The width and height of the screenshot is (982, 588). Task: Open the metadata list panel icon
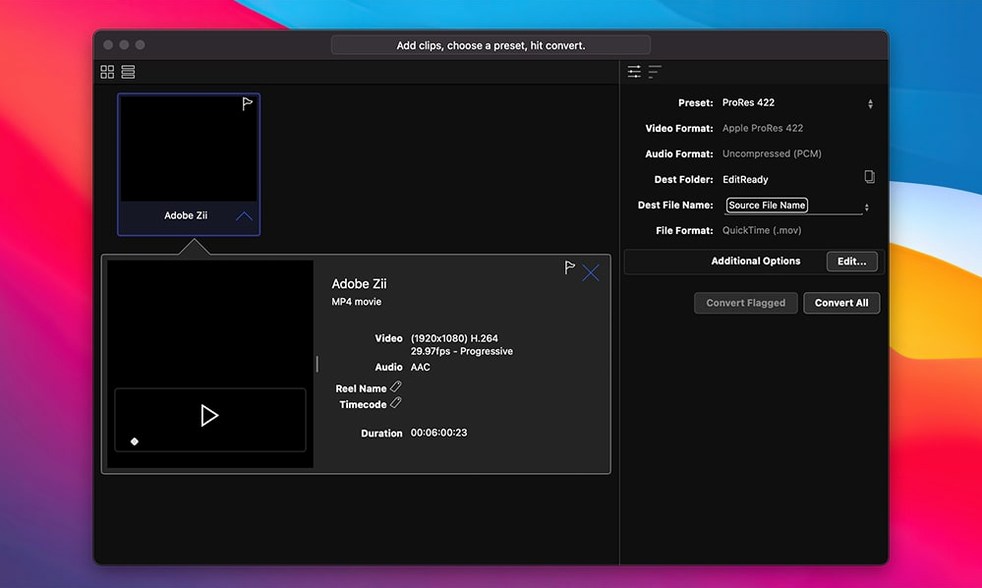coord(655,71)
